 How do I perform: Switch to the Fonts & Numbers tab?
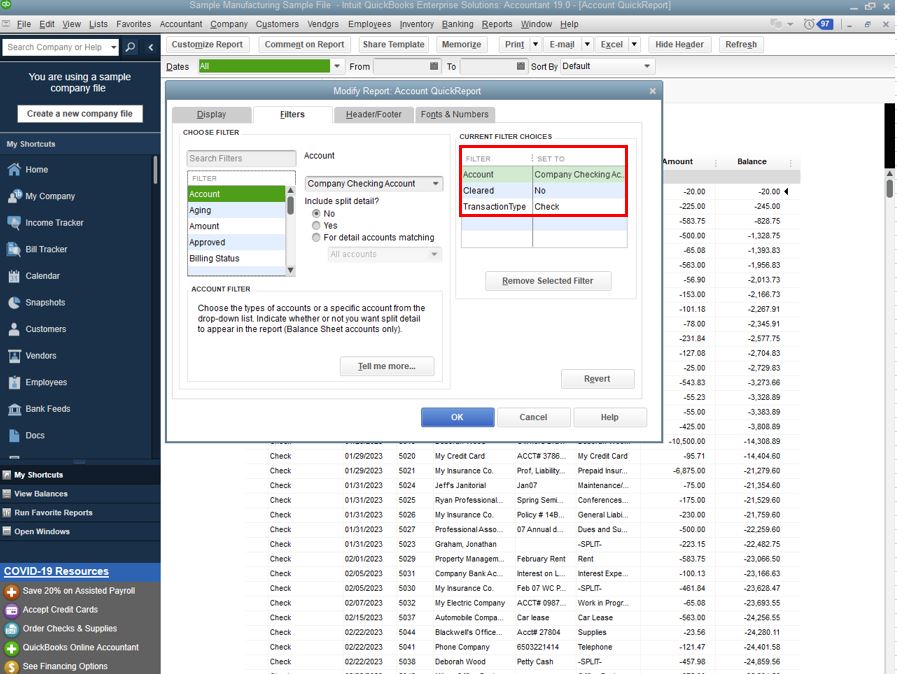455,114
